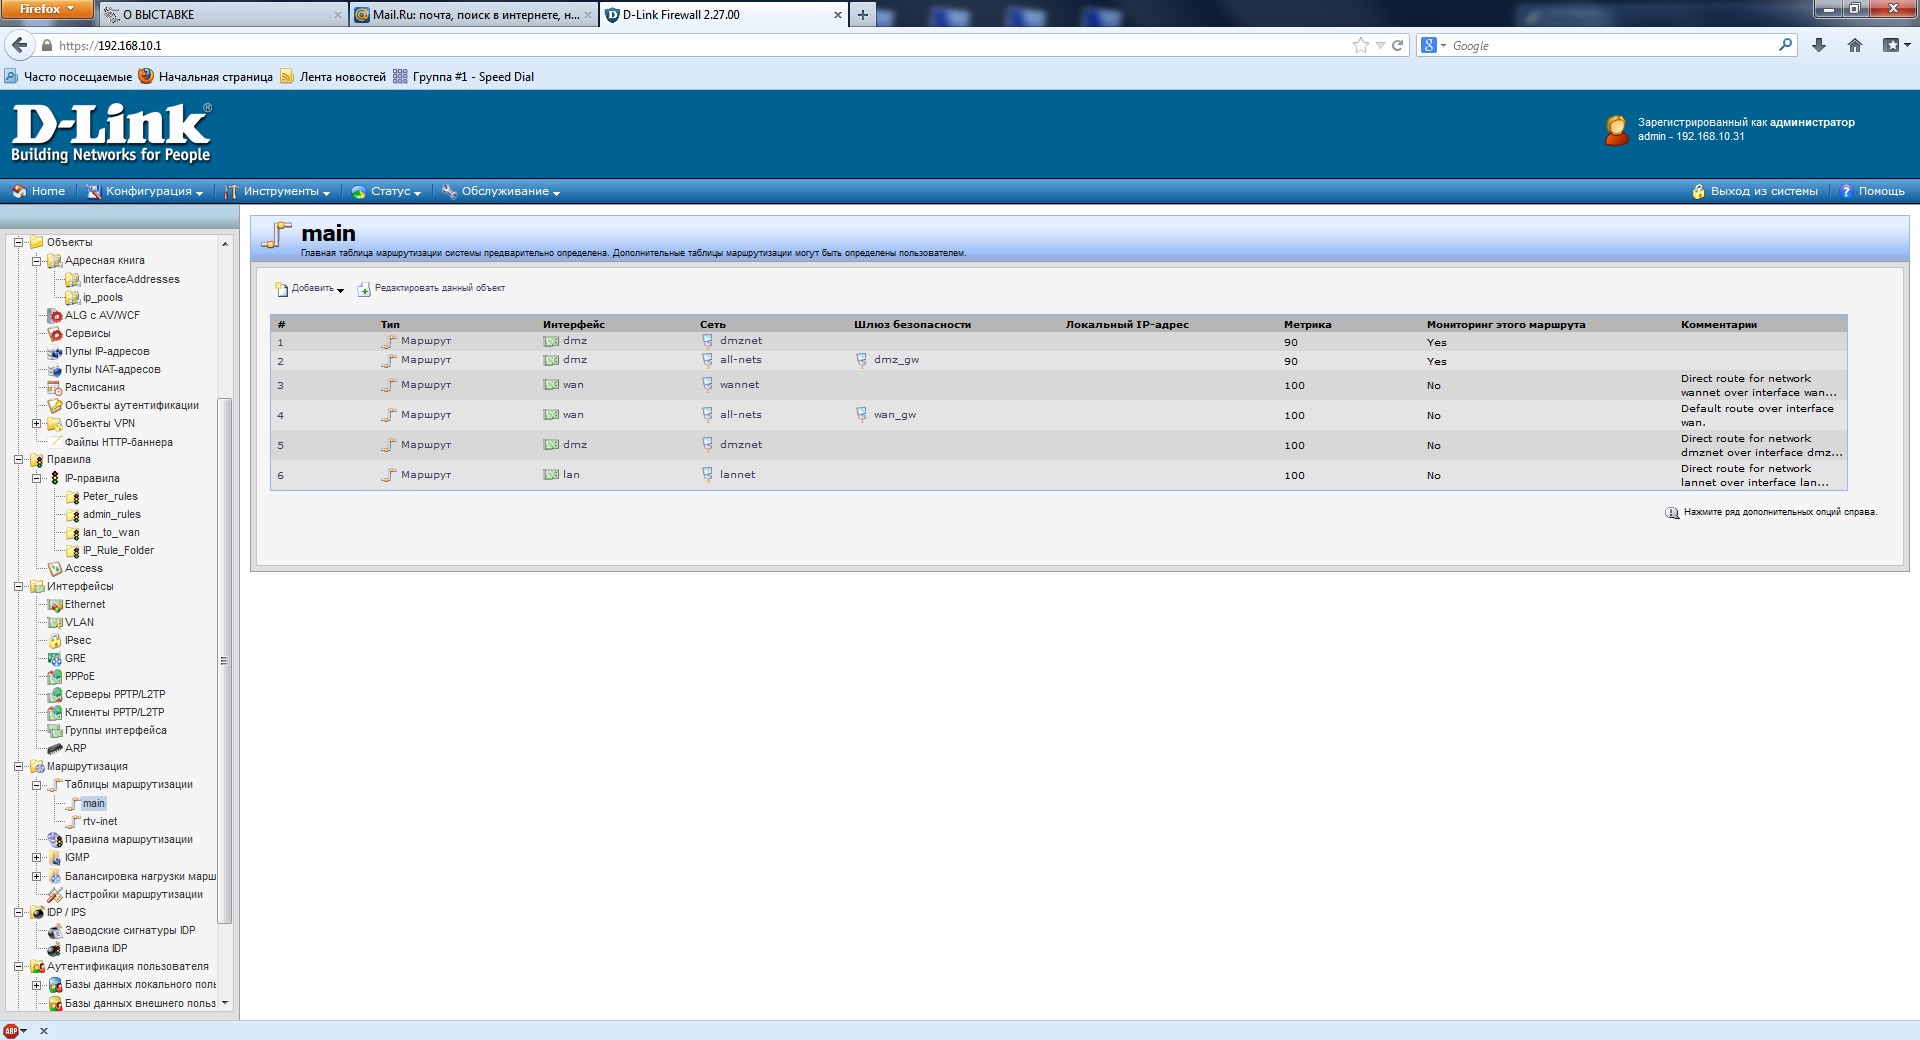This screenshot has width=1920, height=1040.
Task: Click the route type icon in row 1
Action: pyautogui.click(x=389, y=341)
